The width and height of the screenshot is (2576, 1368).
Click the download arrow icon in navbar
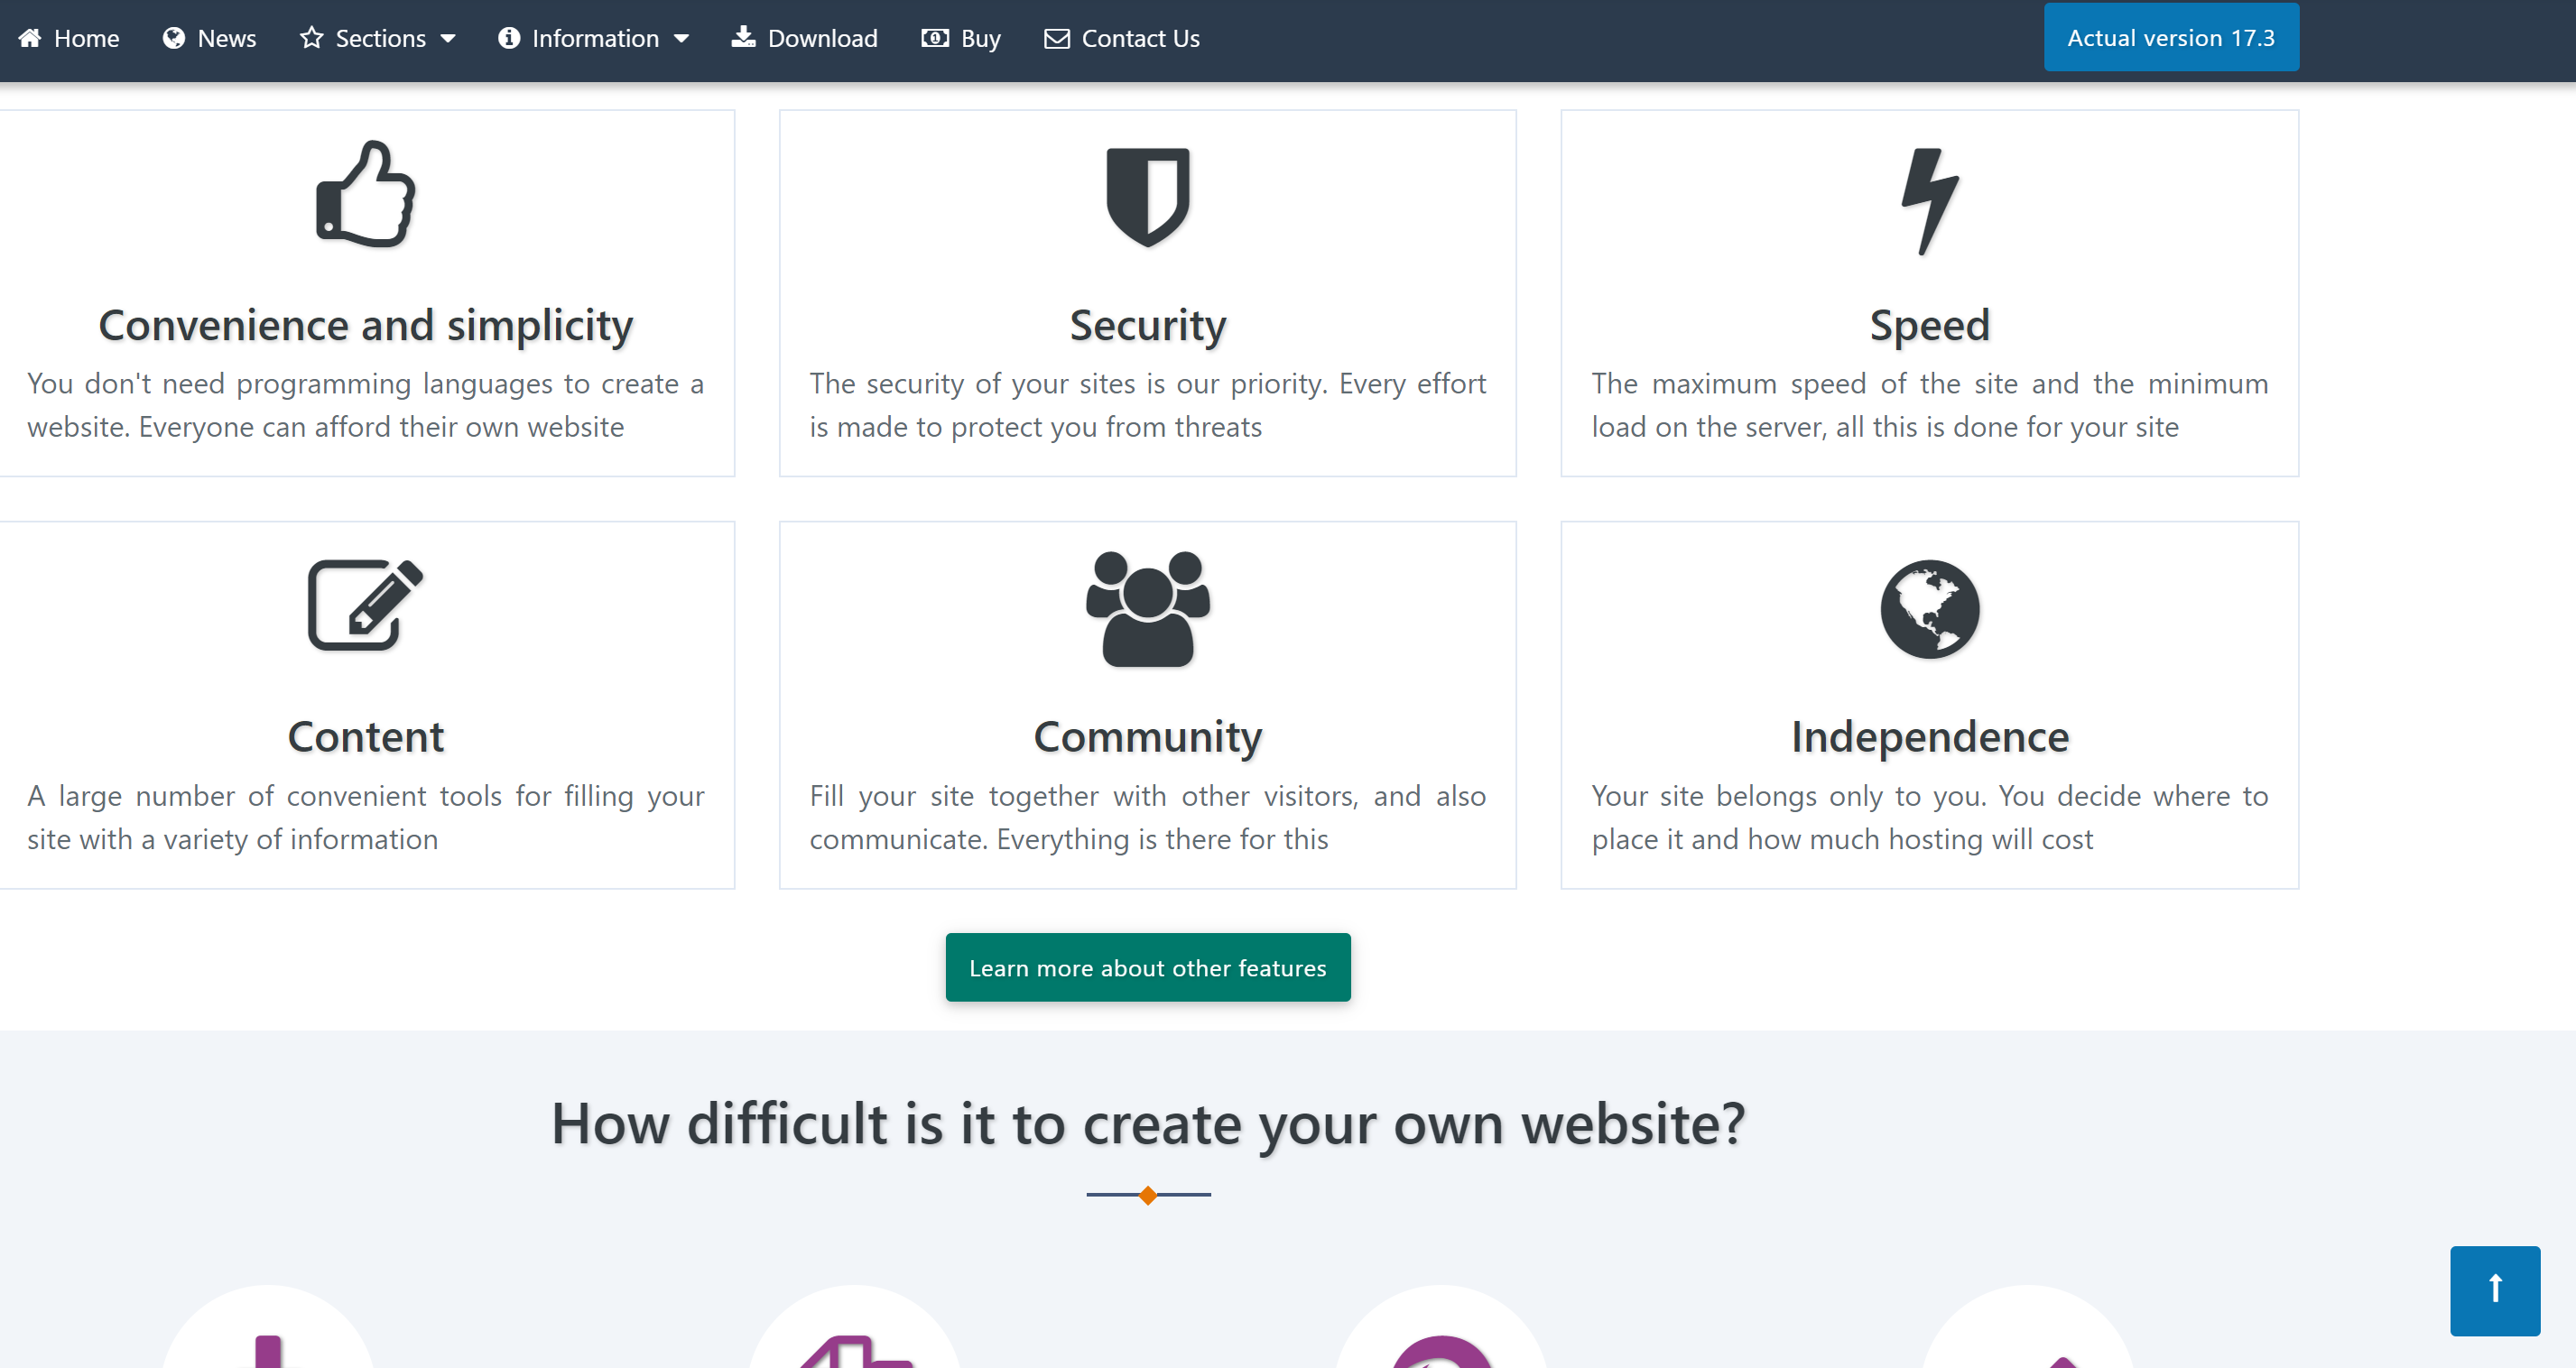[x=743, y=37]
